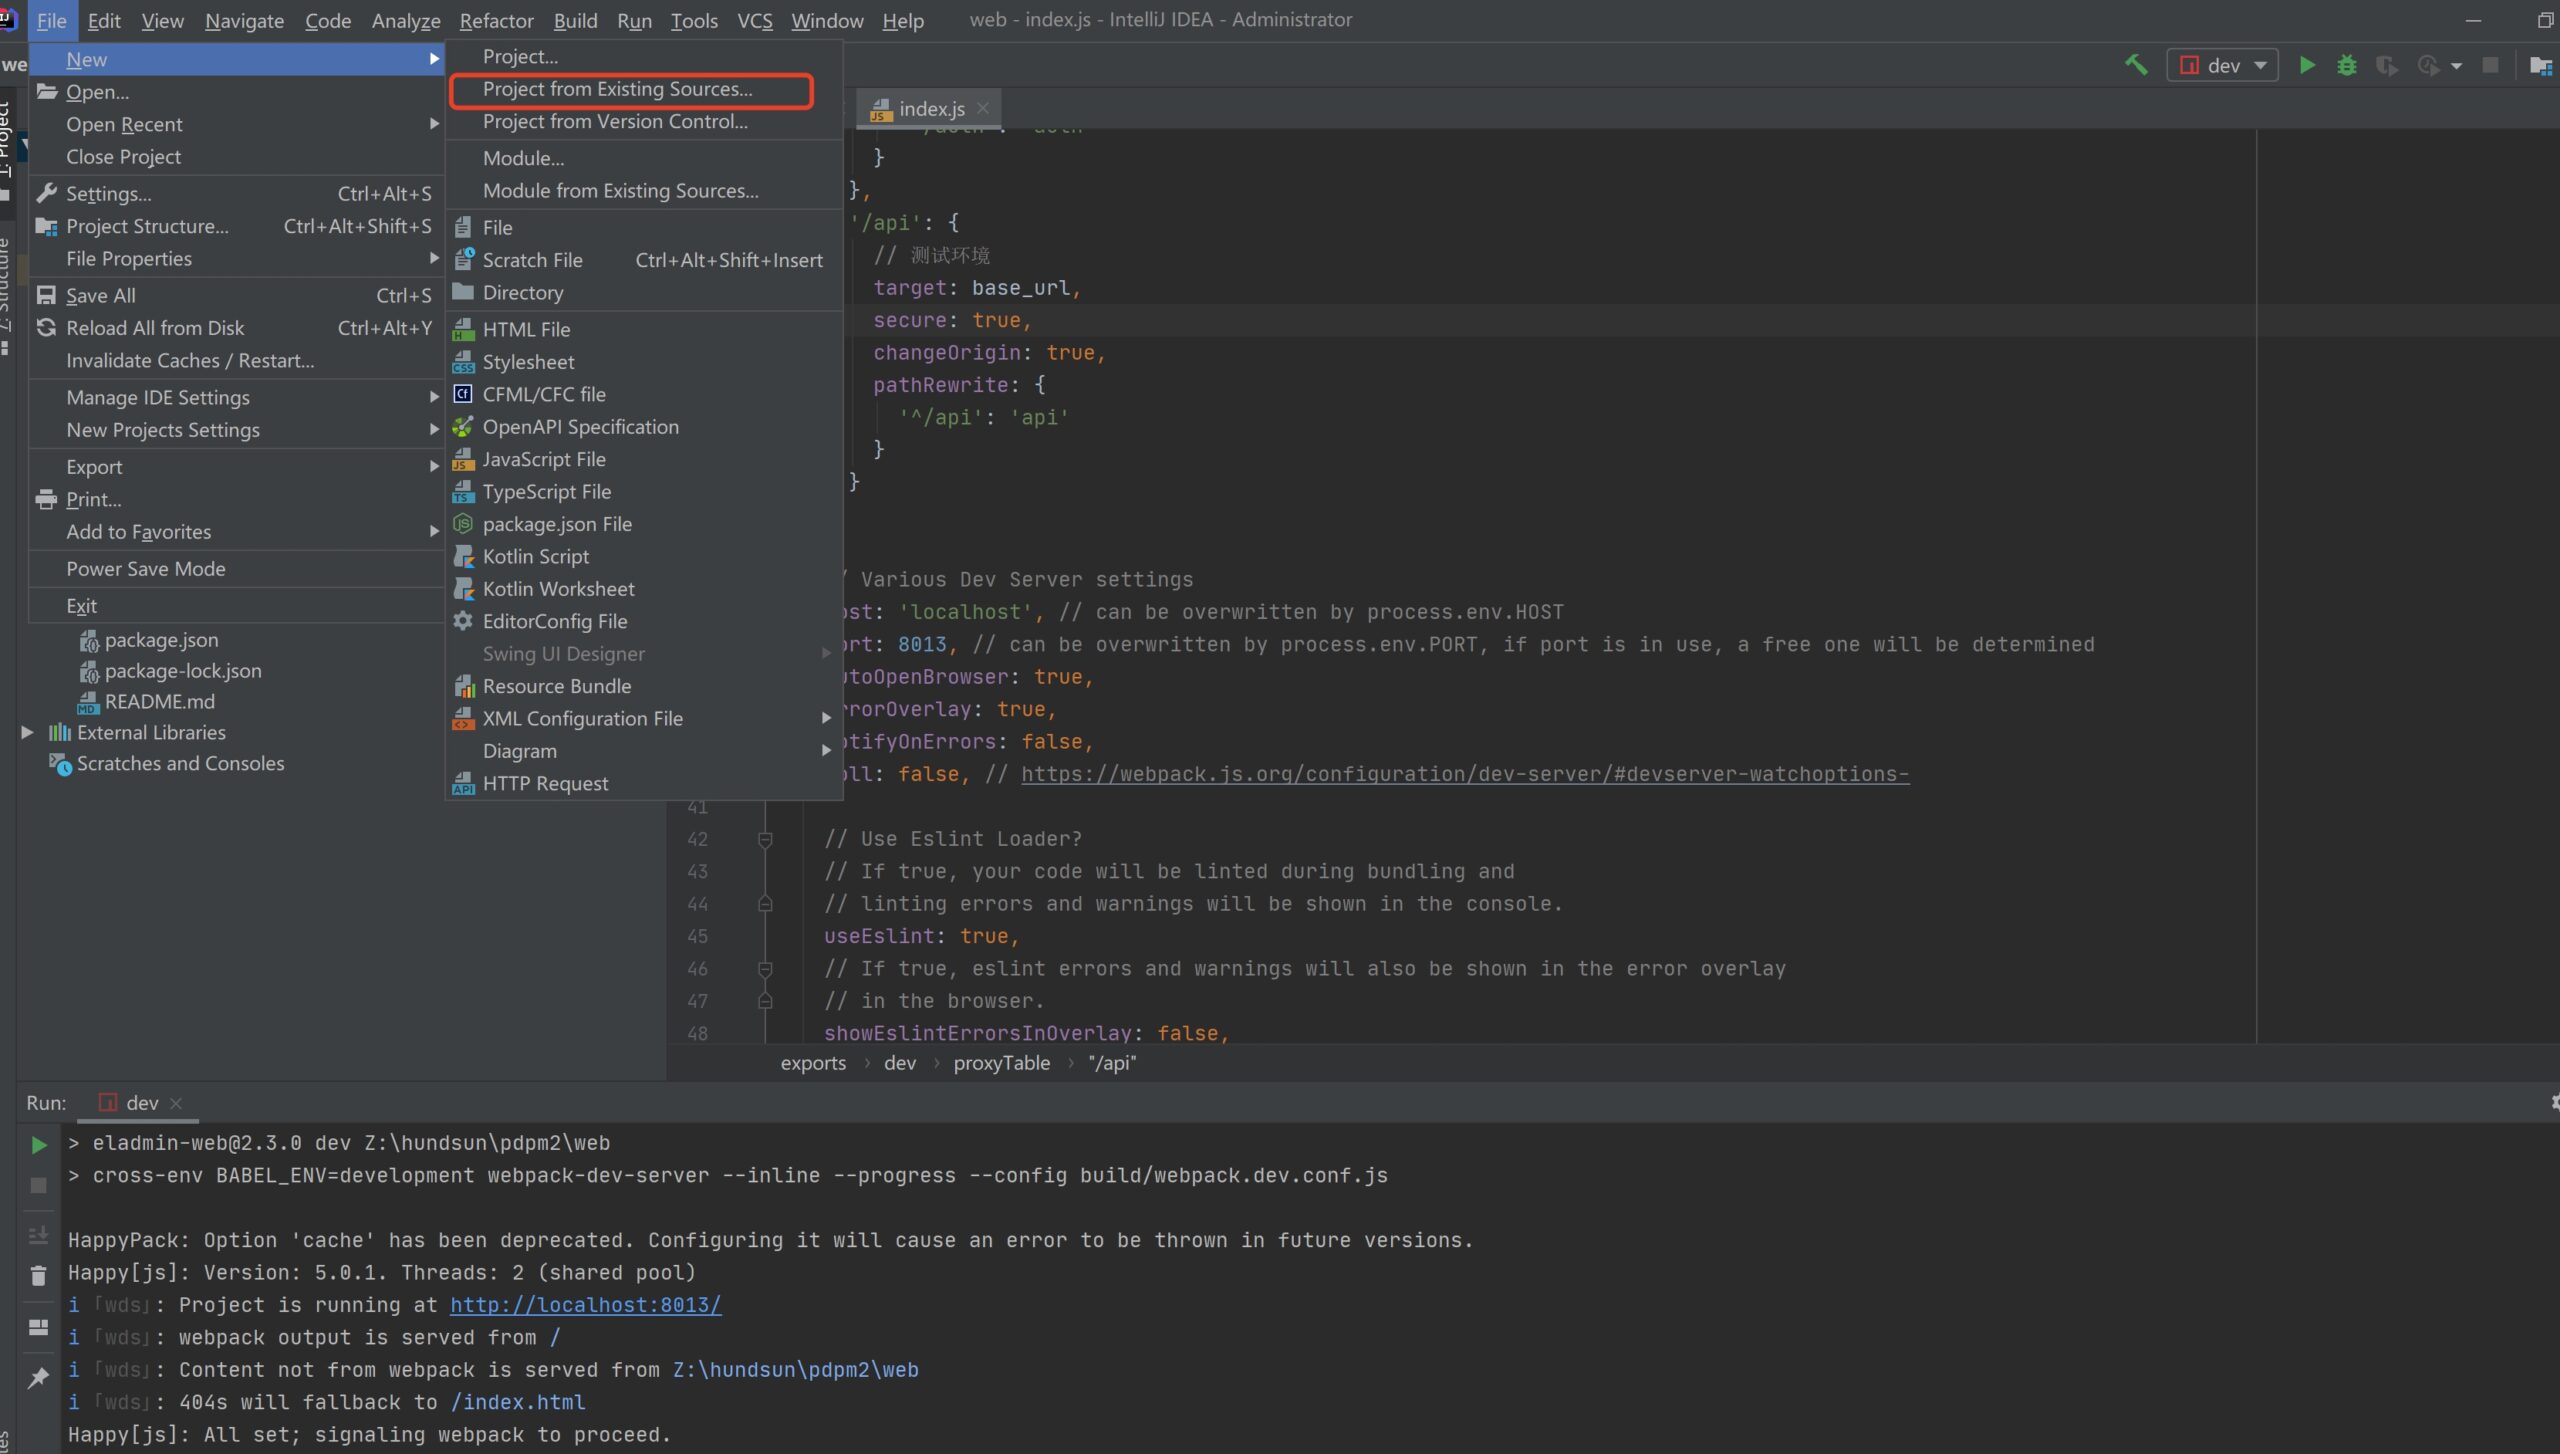Toggle fold marker on line 42
2560x1454 pixels.
tap(765, 839)
